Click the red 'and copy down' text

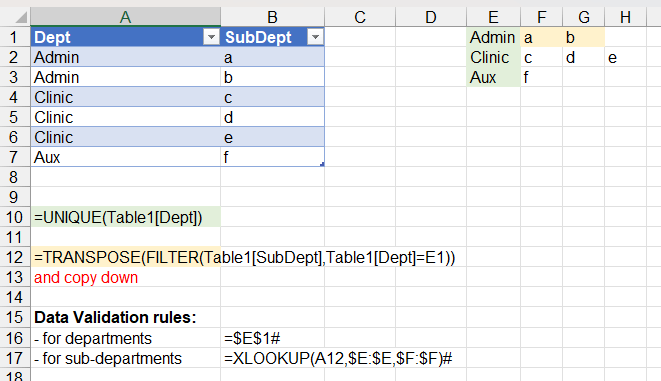[86, 277]
